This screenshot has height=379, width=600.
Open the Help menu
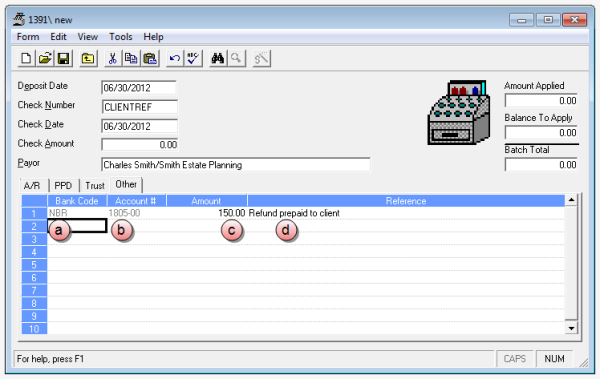[x=153, y=37]
